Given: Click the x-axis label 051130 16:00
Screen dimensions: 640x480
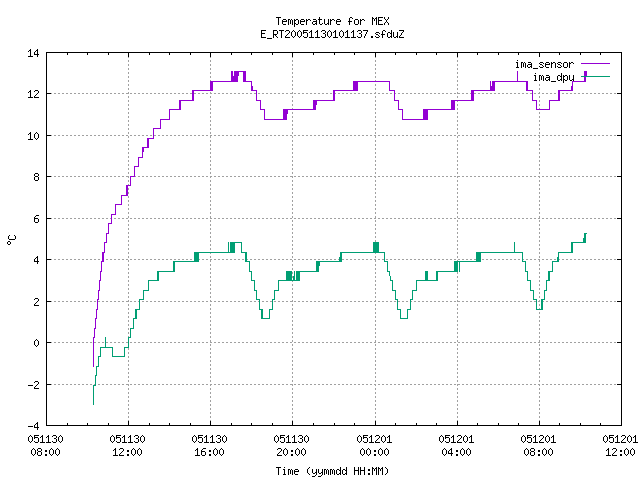Looking at the screenshot, I should (x=209, y=446).
